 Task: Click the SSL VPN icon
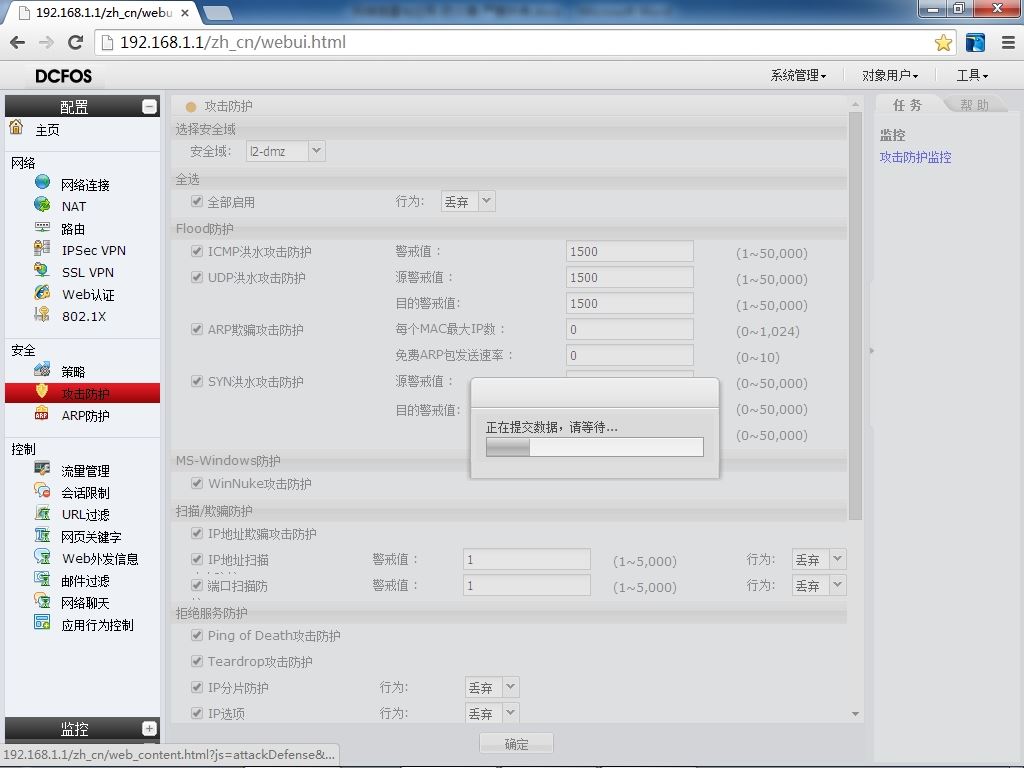coord(42,270)
